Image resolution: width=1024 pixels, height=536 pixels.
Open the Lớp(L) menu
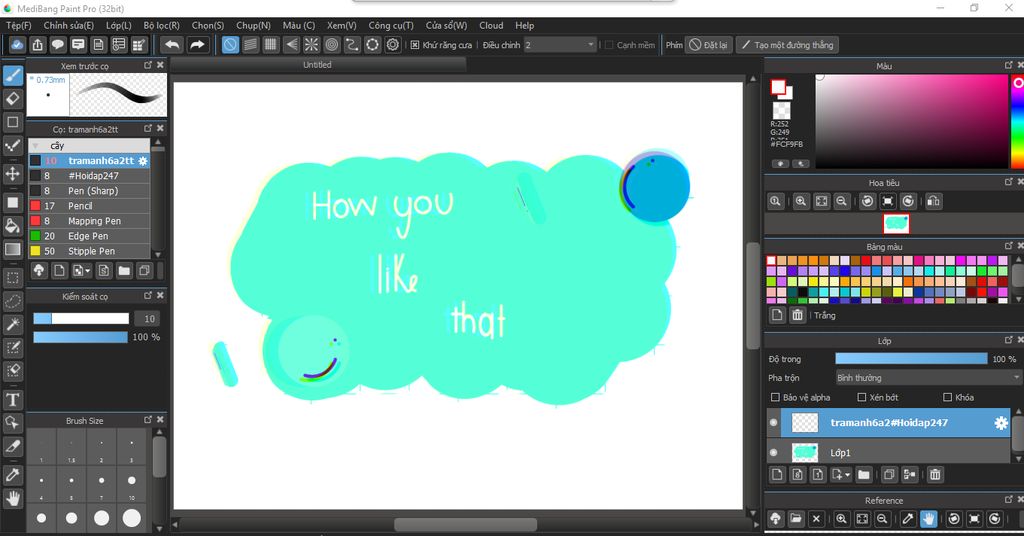tap(119, 25)
